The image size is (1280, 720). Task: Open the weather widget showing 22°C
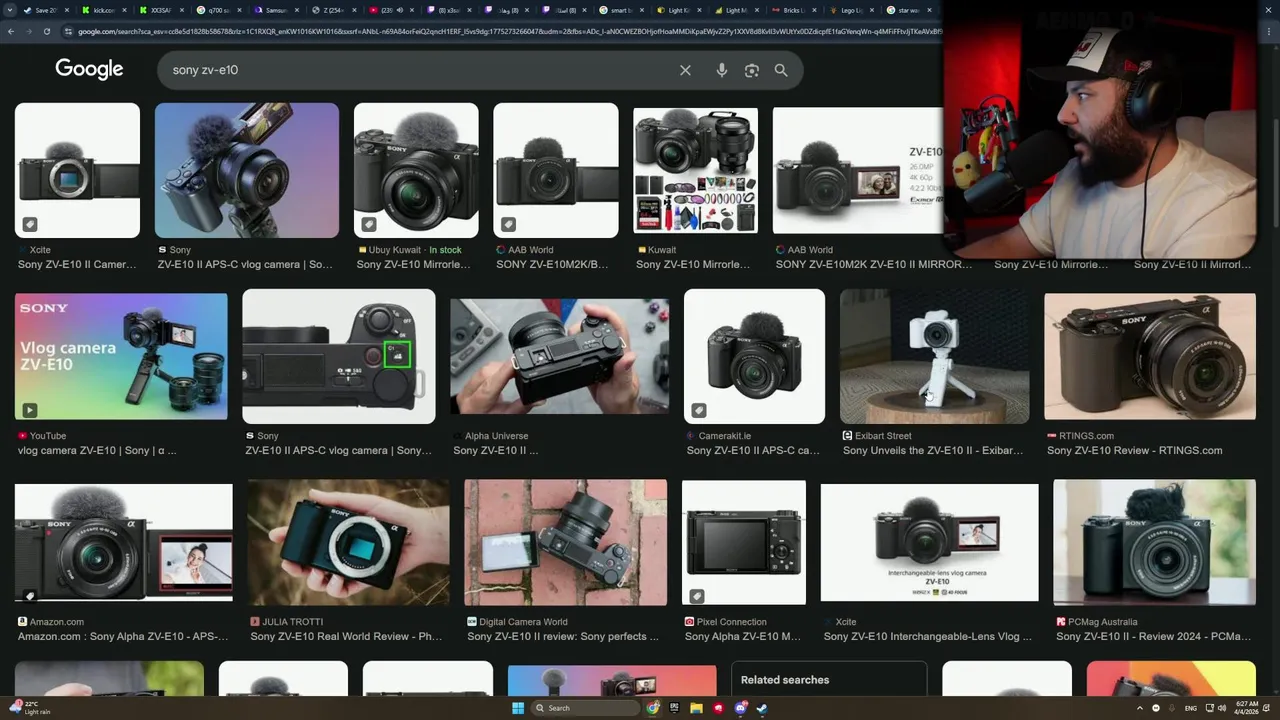pyautogui.click(x=28, y=708)
